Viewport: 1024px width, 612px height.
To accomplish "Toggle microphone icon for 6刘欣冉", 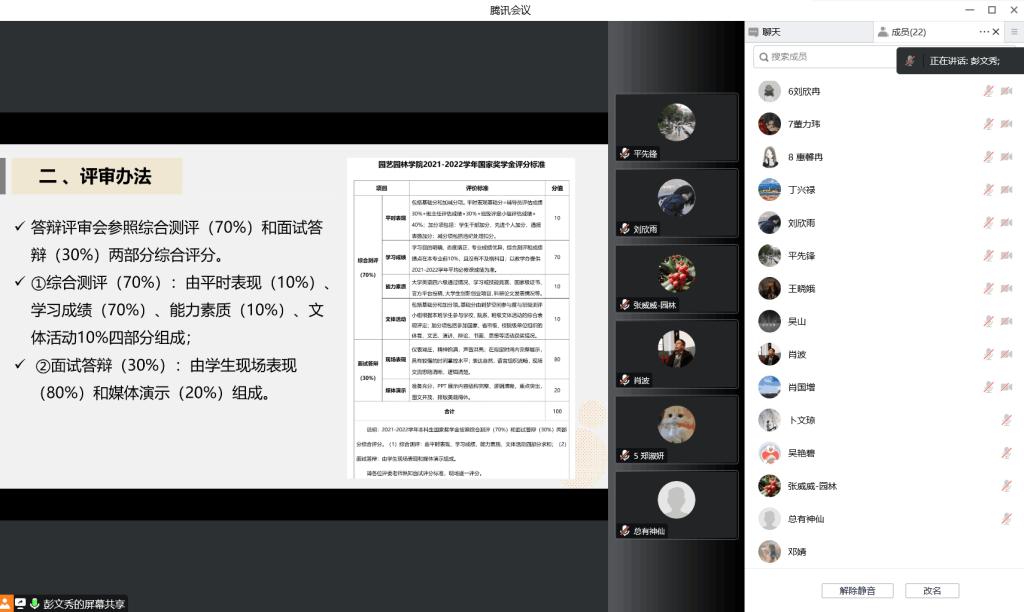I will (x=988, y=91).
